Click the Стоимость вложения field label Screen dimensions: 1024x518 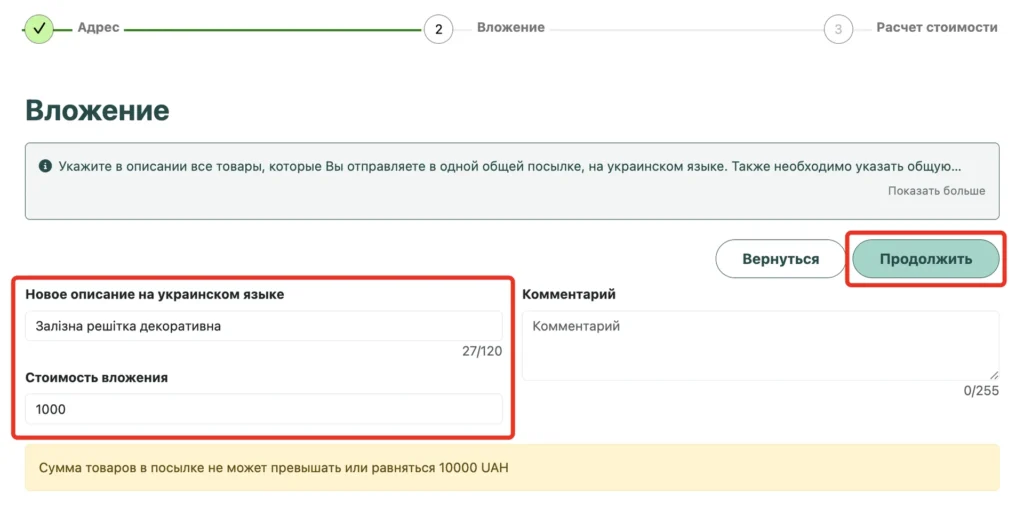pyautogui.click(x=97, y=378)
